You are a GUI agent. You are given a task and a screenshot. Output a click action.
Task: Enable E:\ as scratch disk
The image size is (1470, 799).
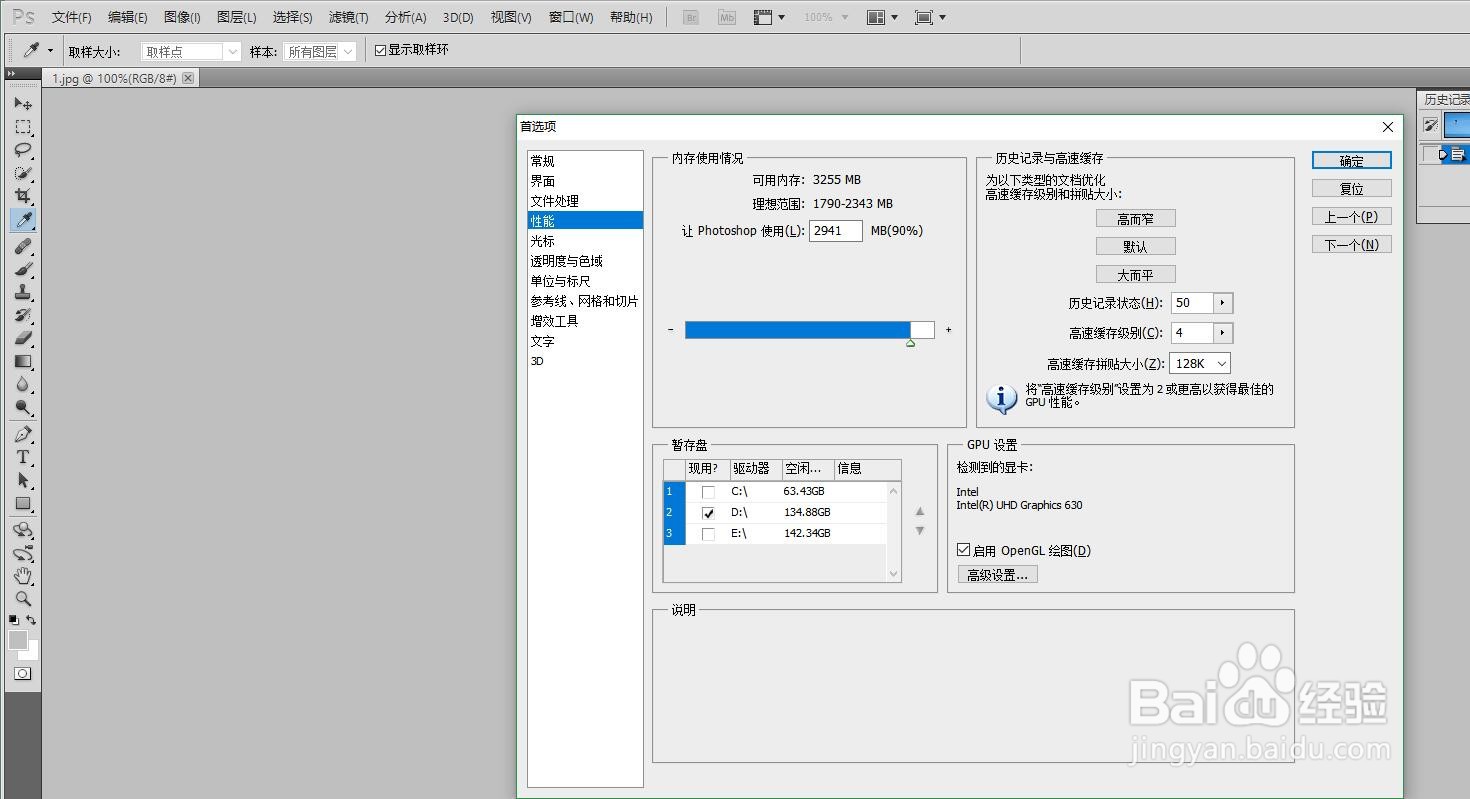(x=708, y=534)
